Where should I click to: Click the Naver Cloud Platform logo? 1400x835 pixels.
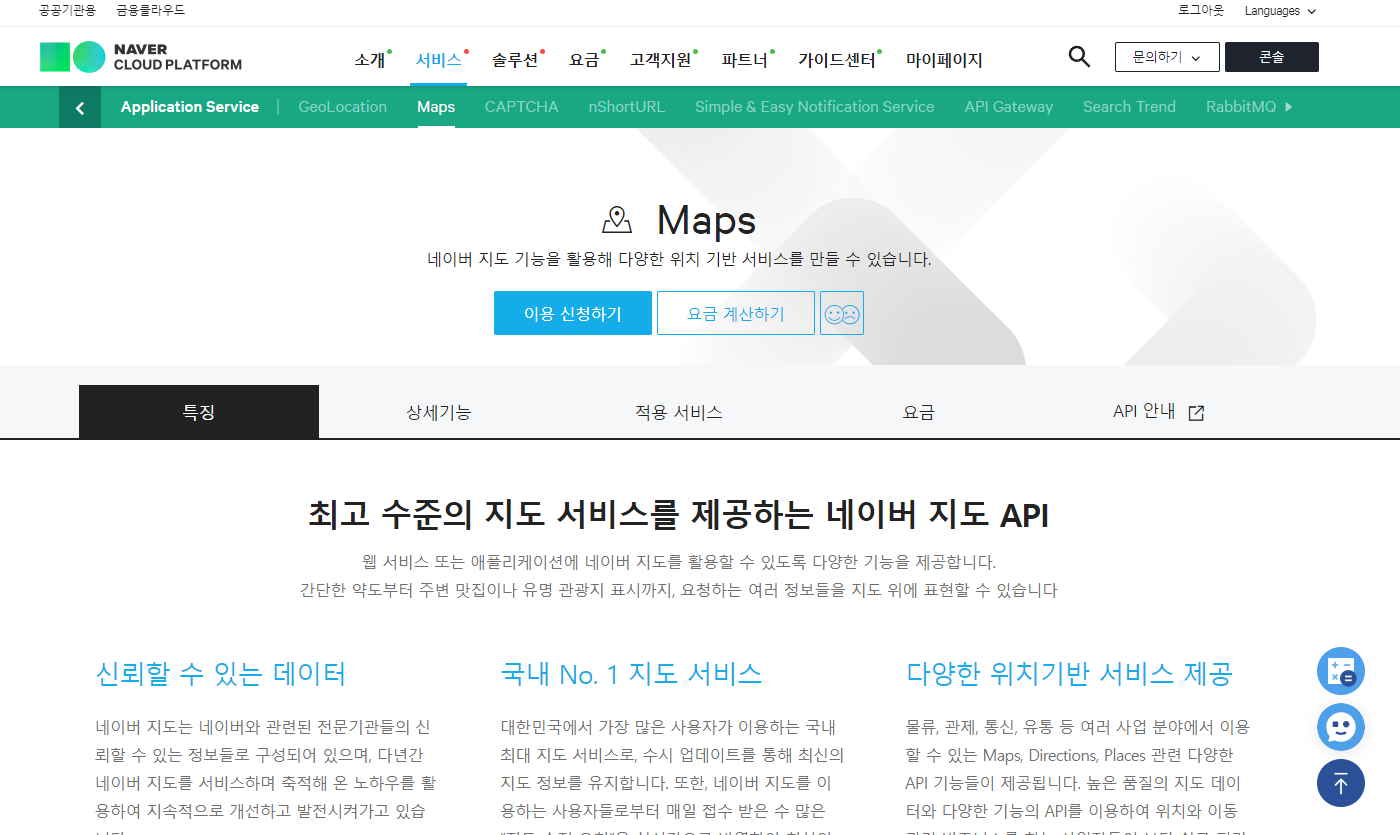point(141,57)
